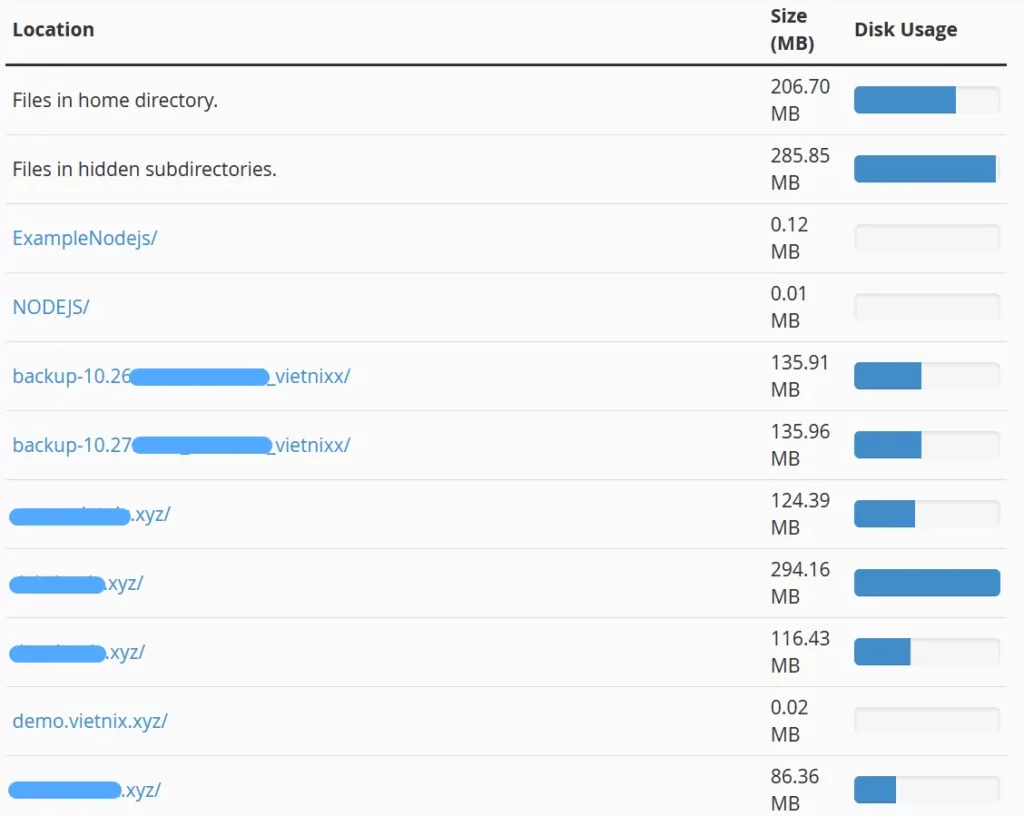Open the demo.vietnix.xyz/ directory link
This screenshot has width=1024, height=816.
pos(90,720)
